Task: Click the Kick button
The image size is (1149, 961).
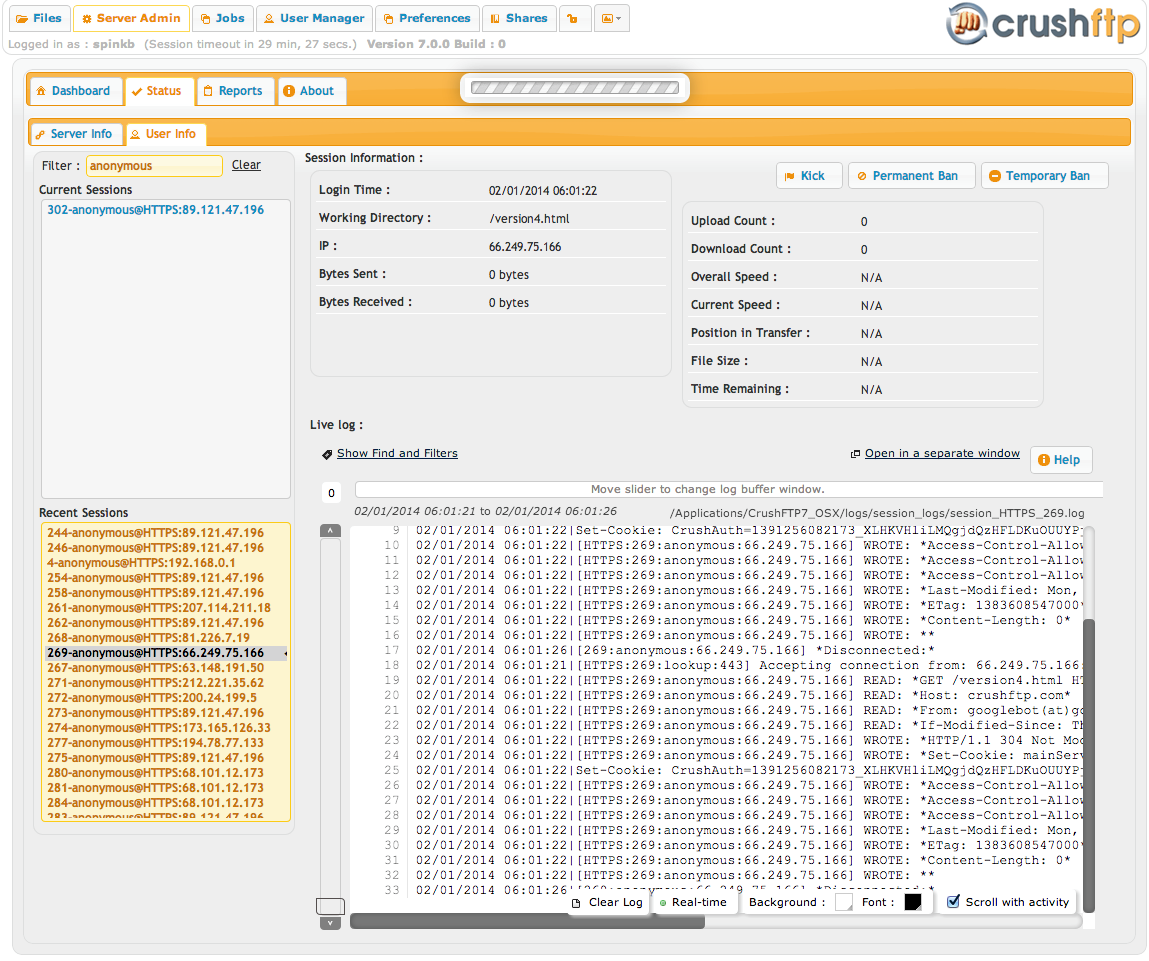Action: point(809,175)
